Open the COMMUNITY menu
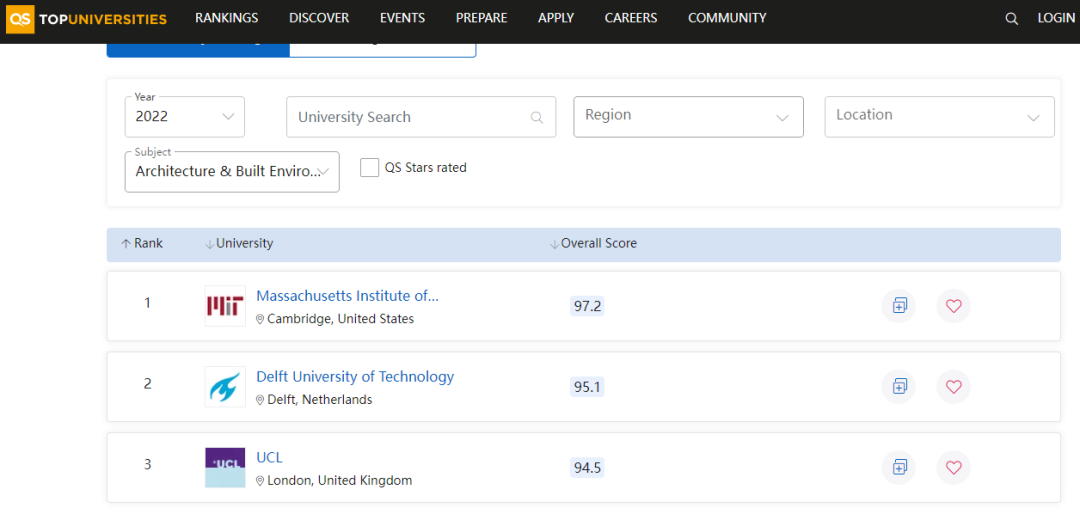Screen dimensions: 1080x514 coord(727,19)
